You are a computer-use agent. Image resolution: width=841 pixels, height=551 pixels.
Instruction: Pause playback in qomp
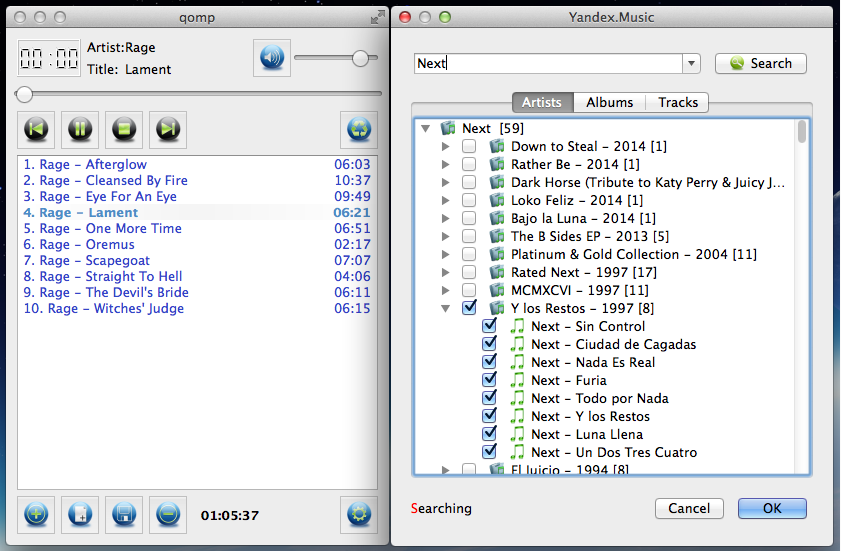tap(80, 129)
